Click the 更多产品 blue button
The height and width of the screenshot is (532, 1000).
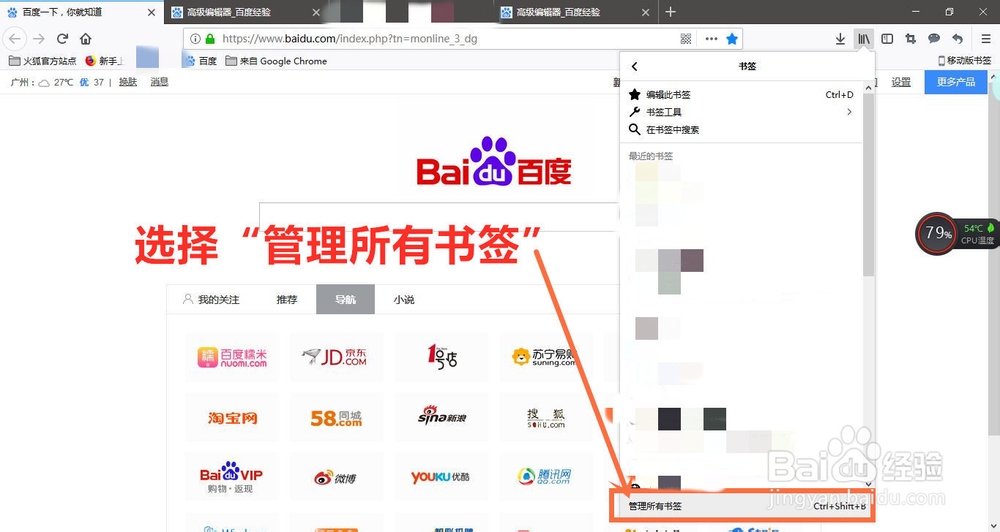click(x=955, y=82)
